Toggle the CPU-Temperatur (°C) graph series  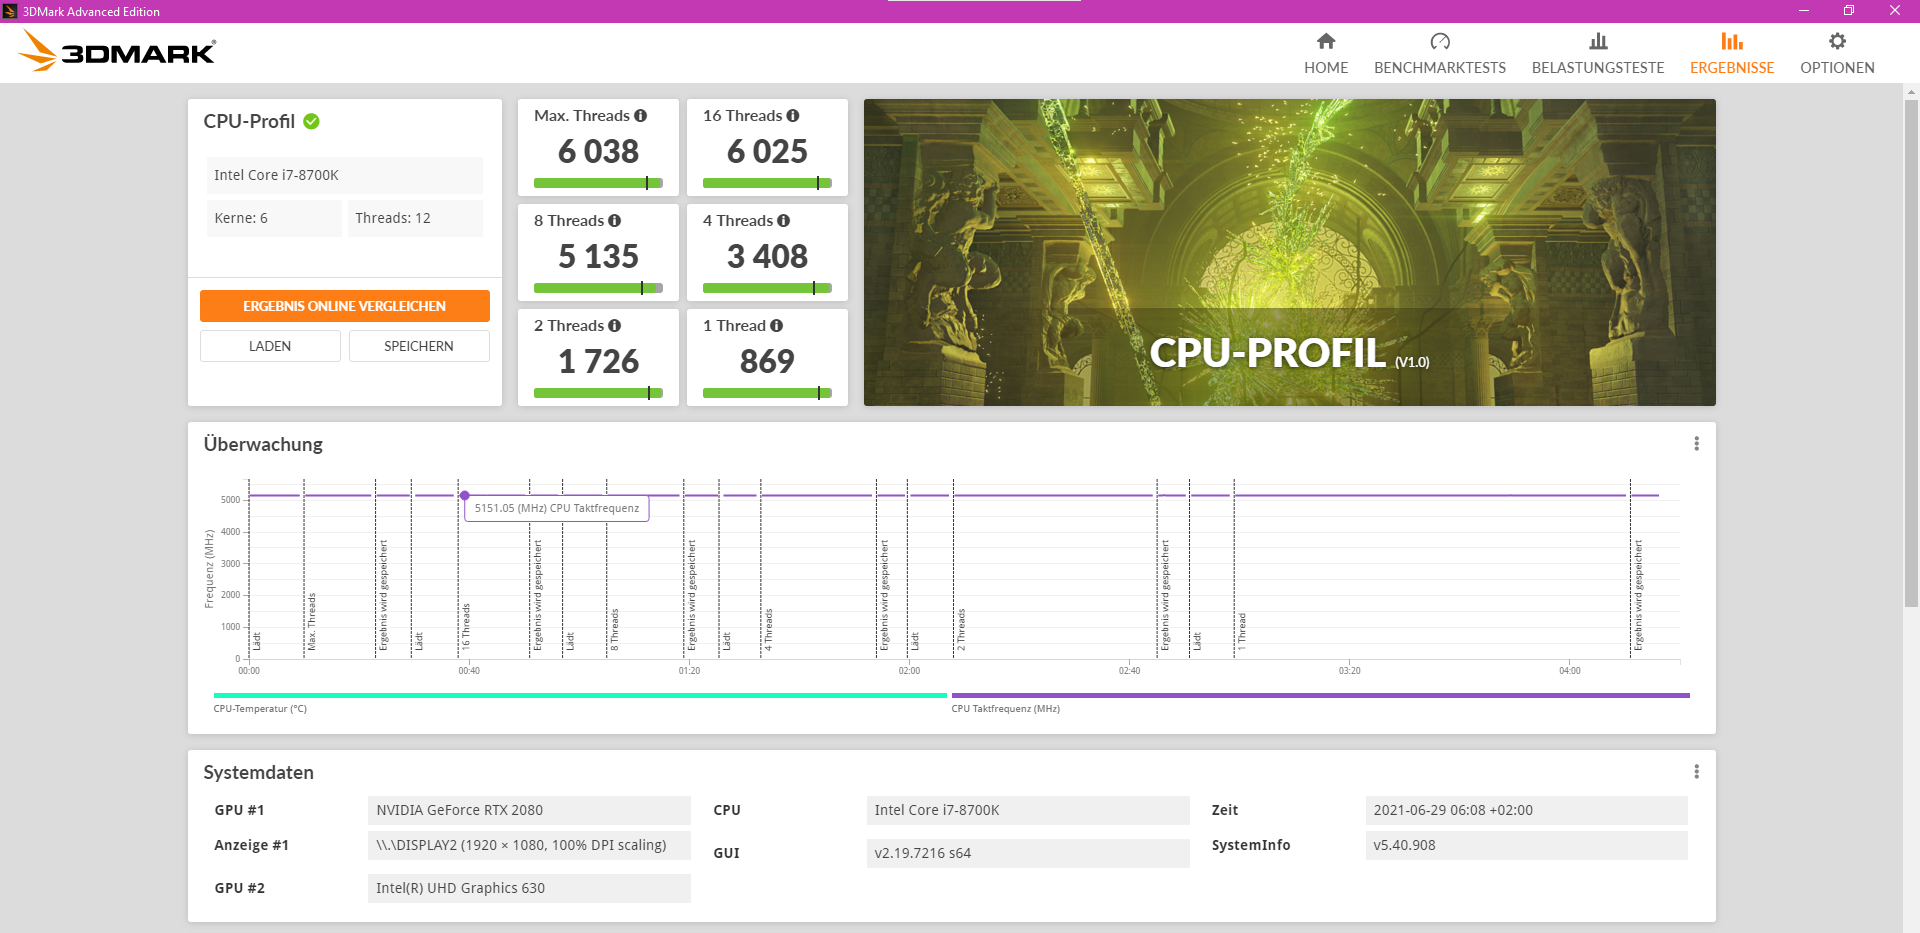tap(258, 708)
